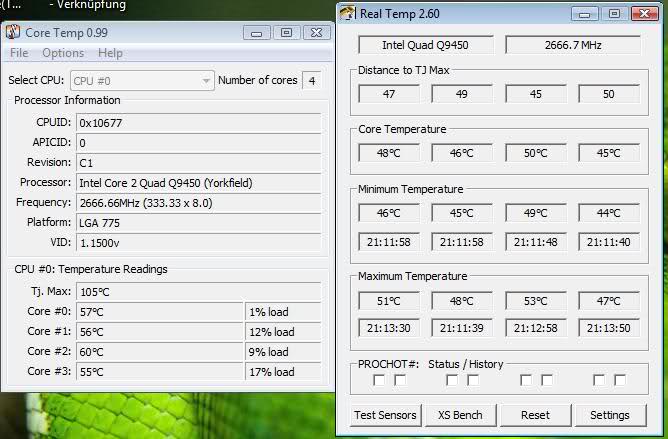The image size is (668, 439).
Task: Expand the Select CPU dropdown
Action: pos(206,80)
